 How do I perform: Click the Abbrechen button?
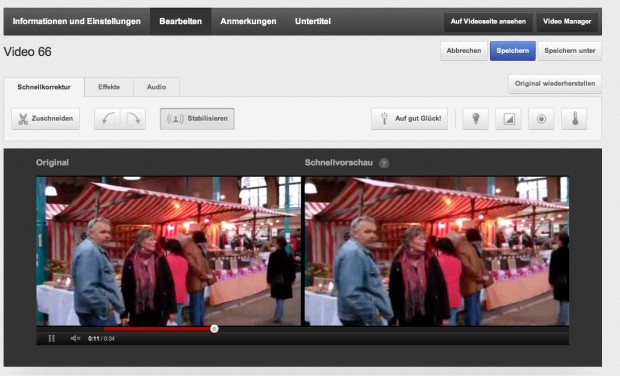(464, 51)
